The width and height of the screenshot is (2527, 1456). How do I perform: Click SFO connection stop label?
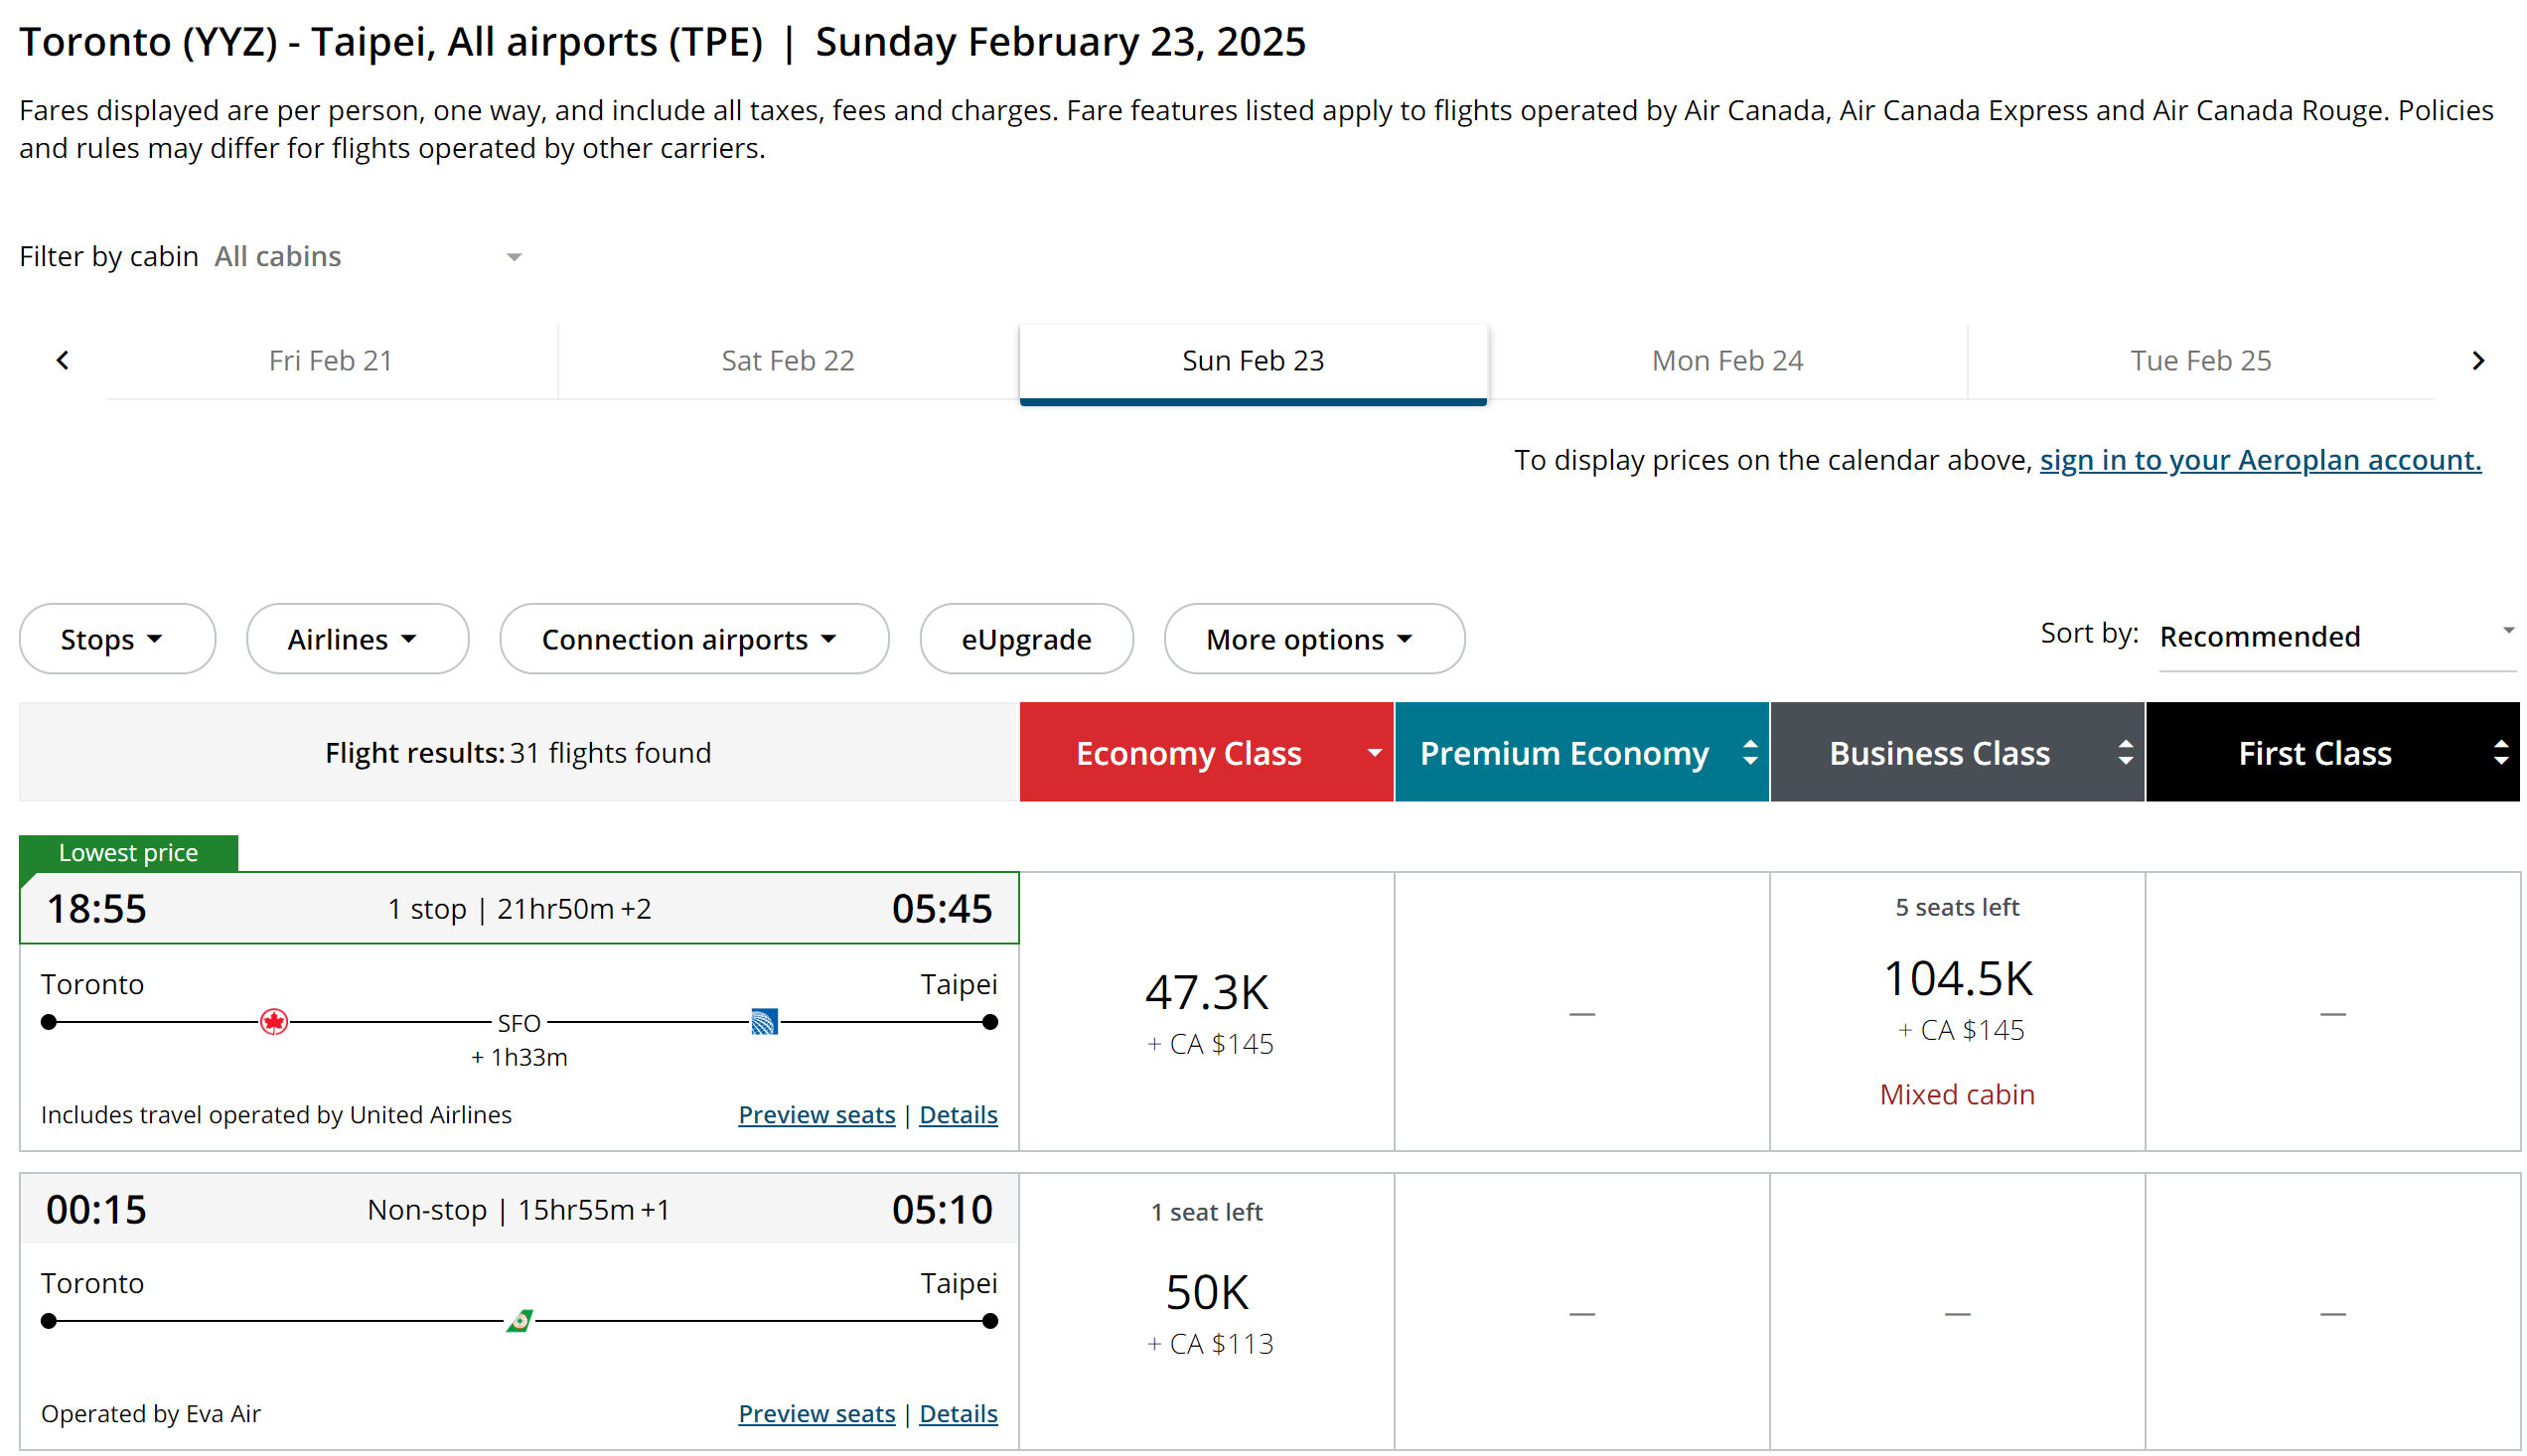tap(519, 1023)
